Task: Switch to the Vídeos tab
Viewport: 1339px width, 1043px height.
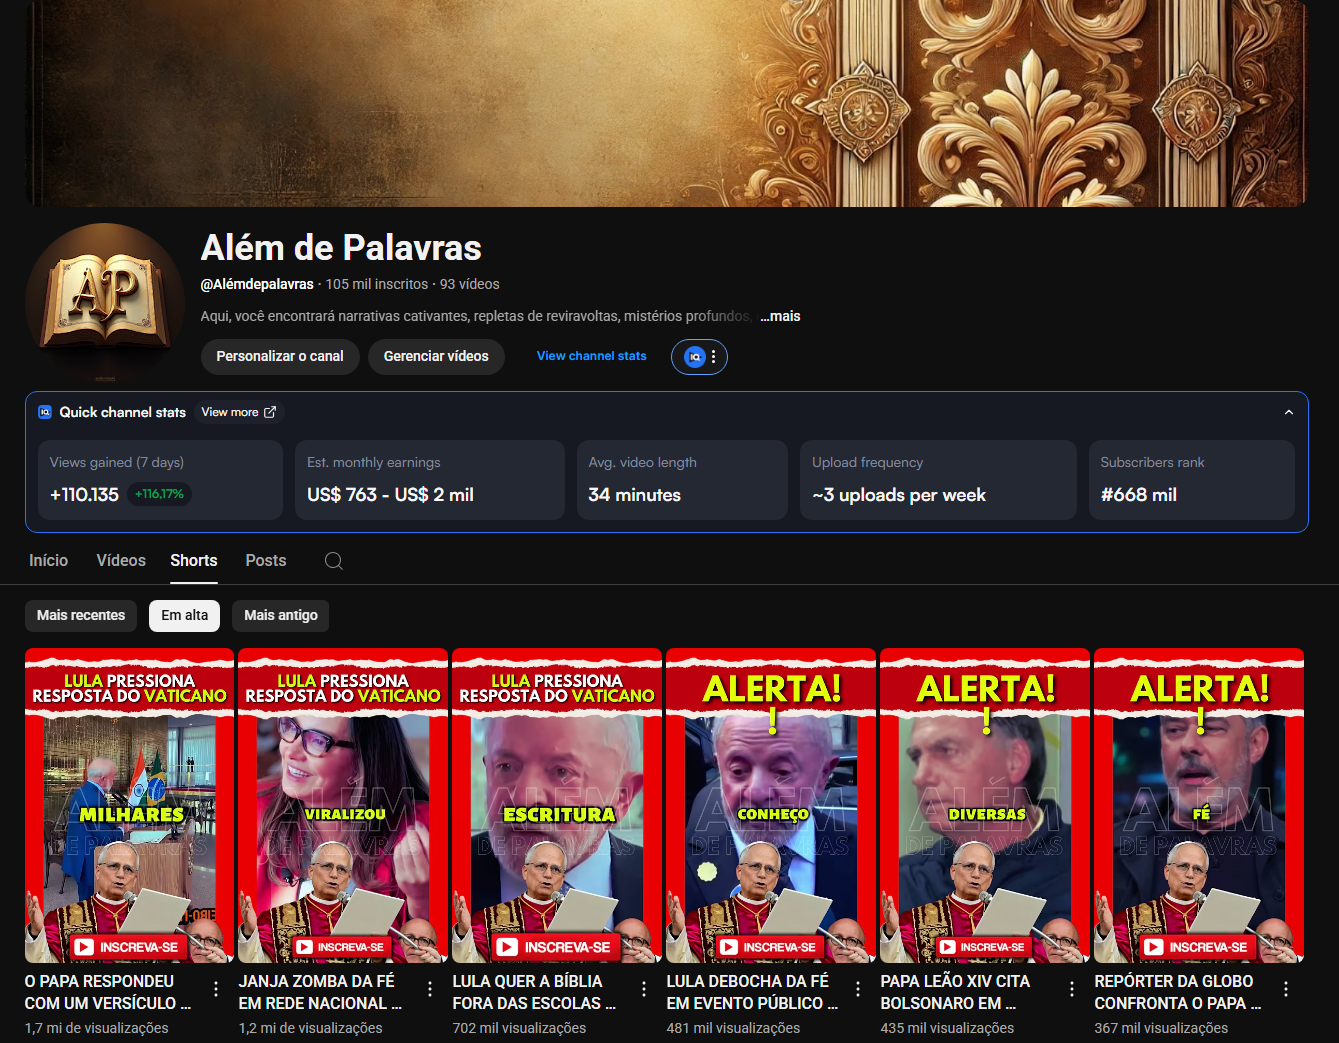Action: (x=121, y=561)
